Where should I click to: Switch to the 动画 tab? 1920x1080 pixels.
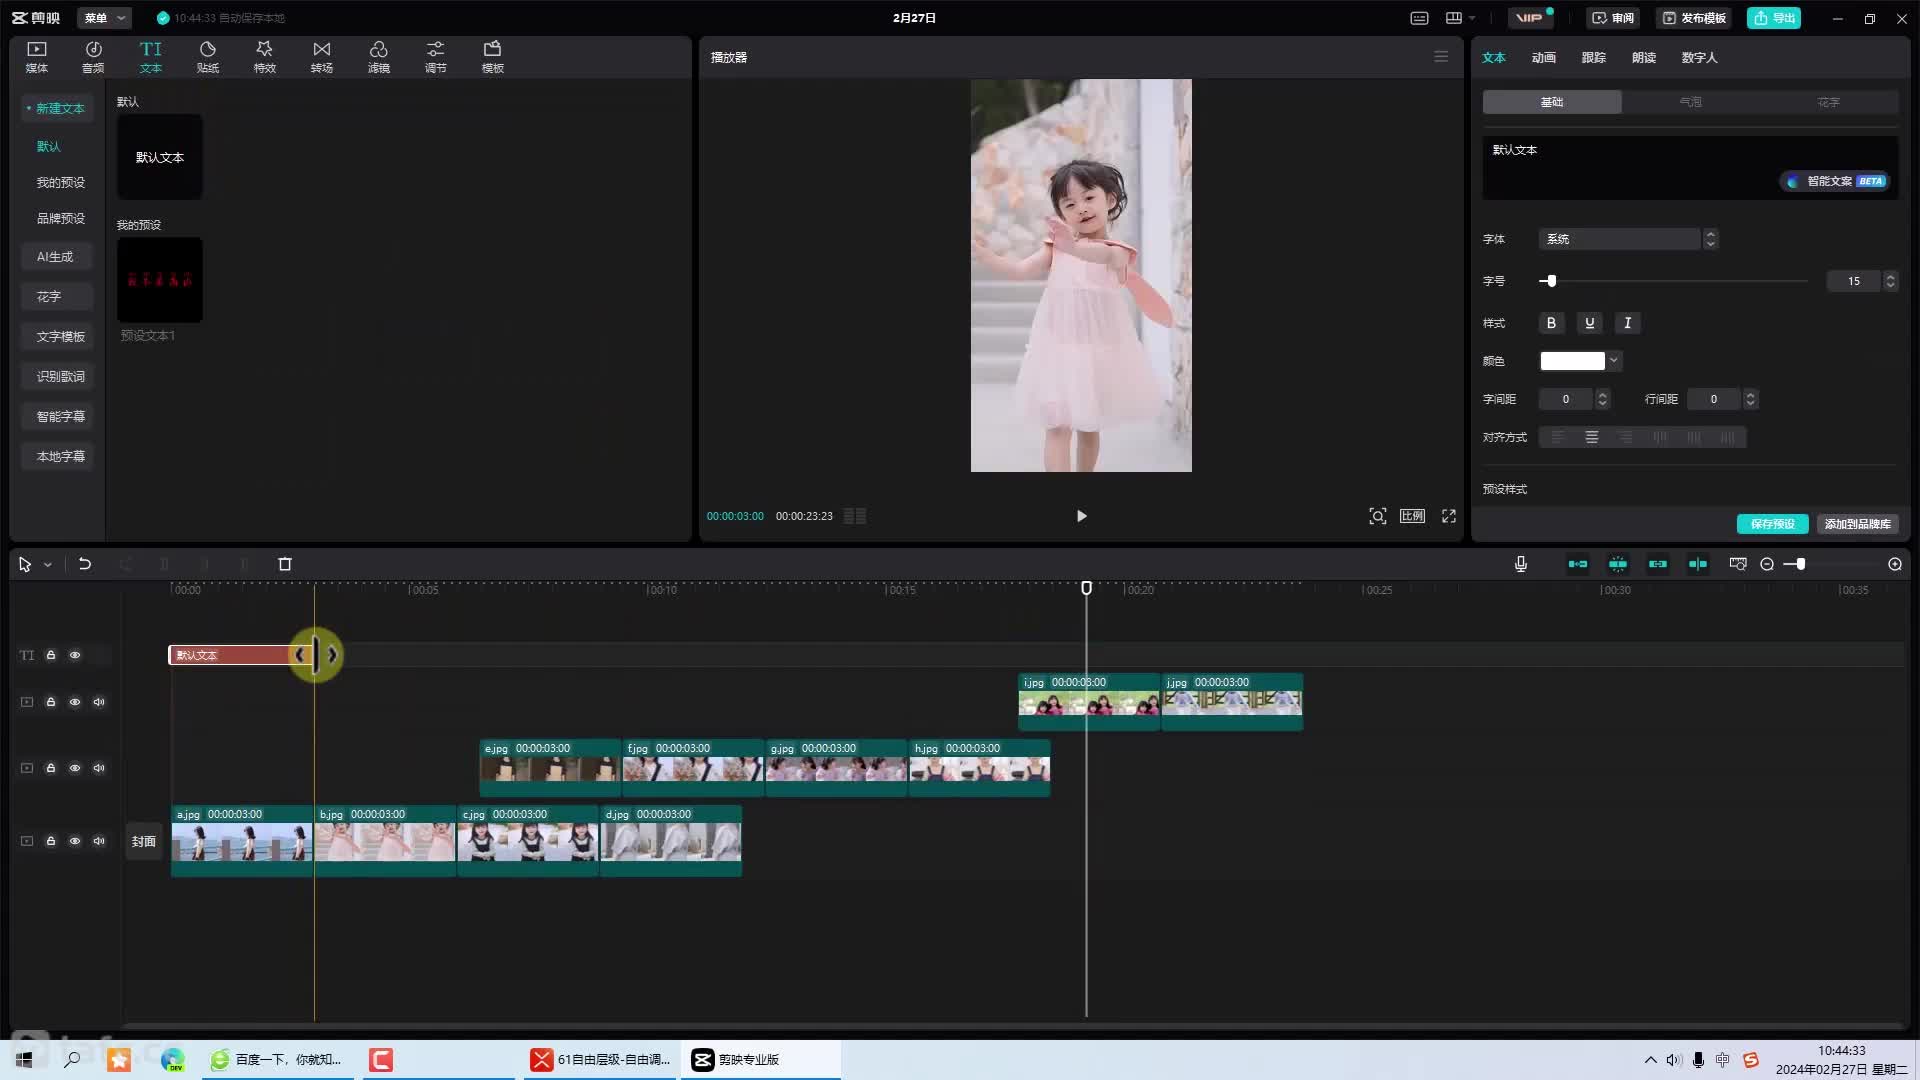tap(1544, 57)
